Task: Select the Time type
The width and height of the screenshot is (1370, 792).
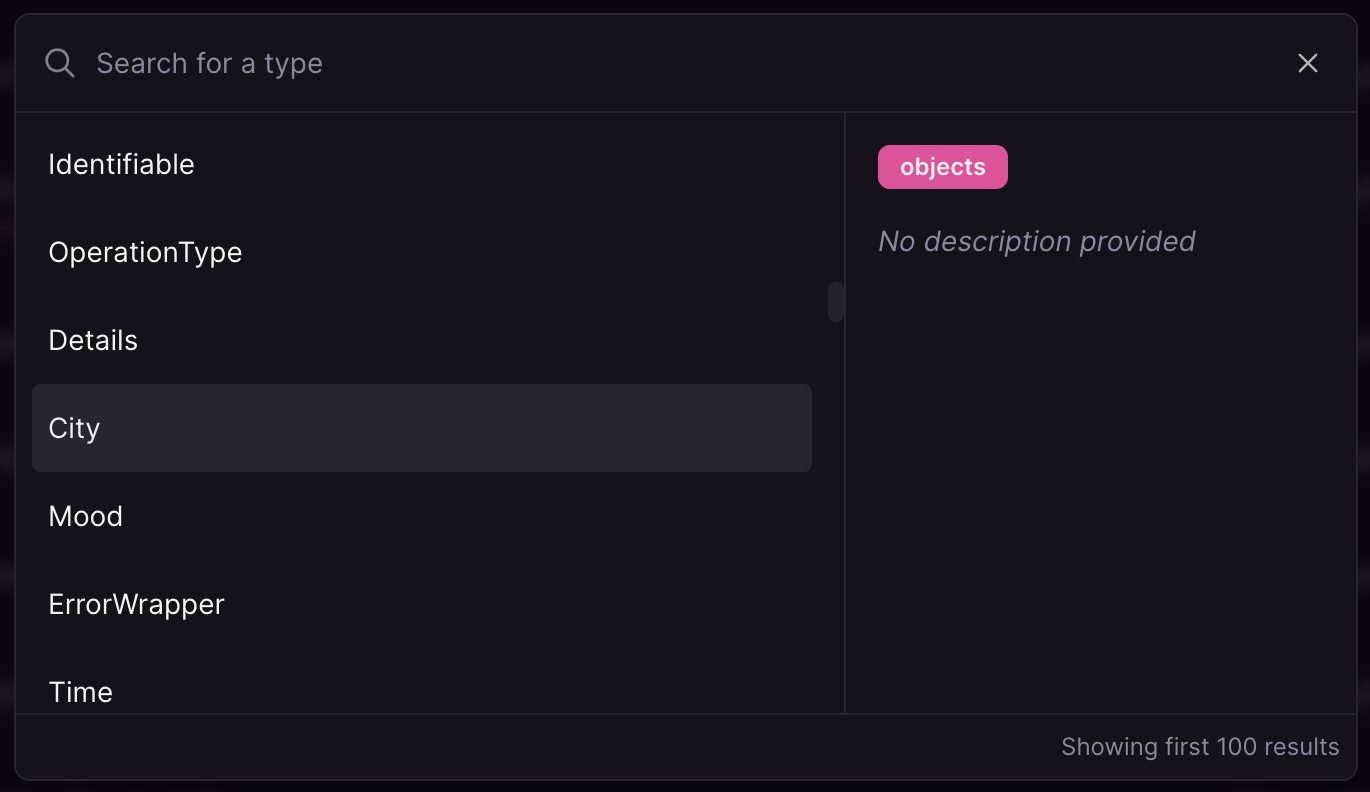Action: coord(422,690)
